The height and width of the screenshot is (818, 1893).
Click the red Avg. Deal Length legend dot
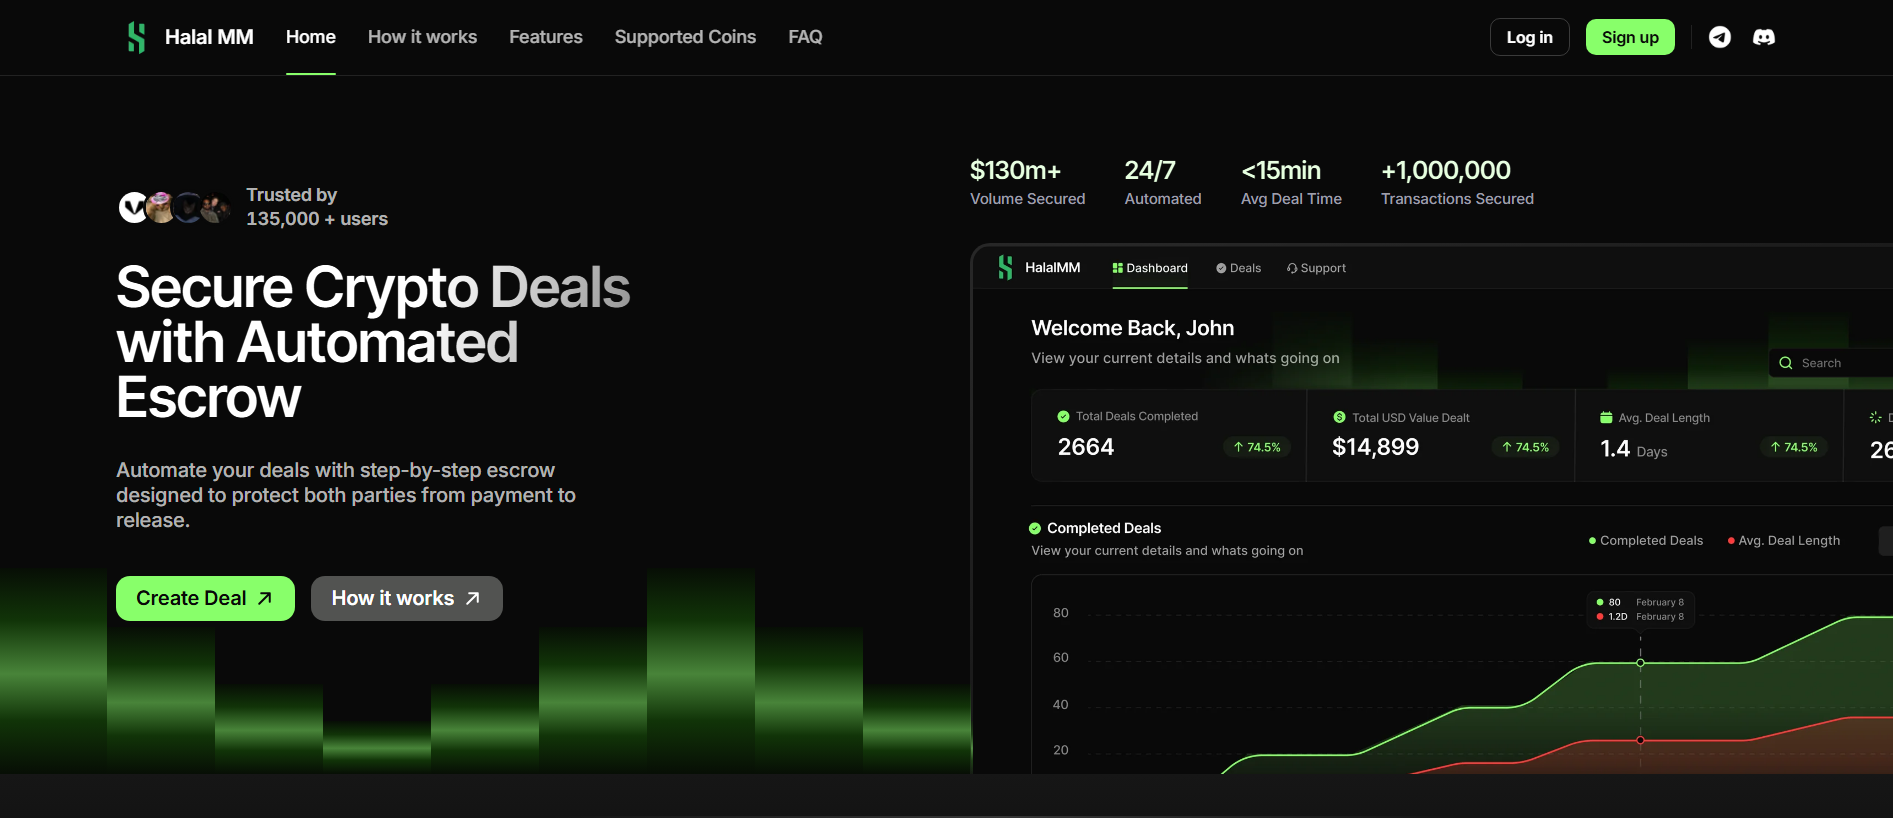click(1731, 541)
